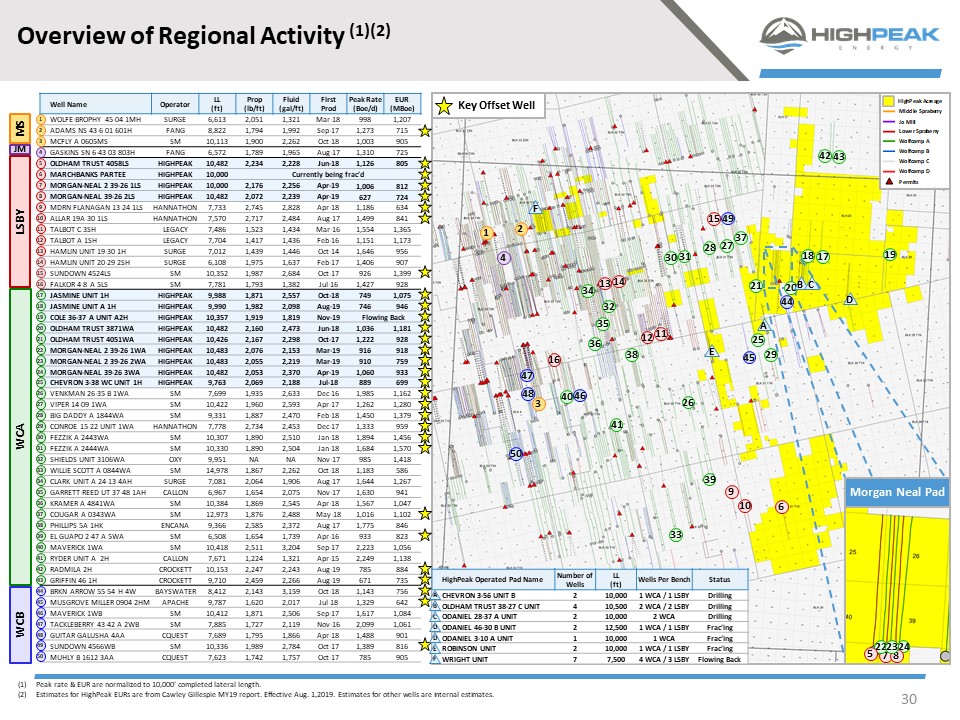Click the green Wolfcamp A legend line

point(889,141)
